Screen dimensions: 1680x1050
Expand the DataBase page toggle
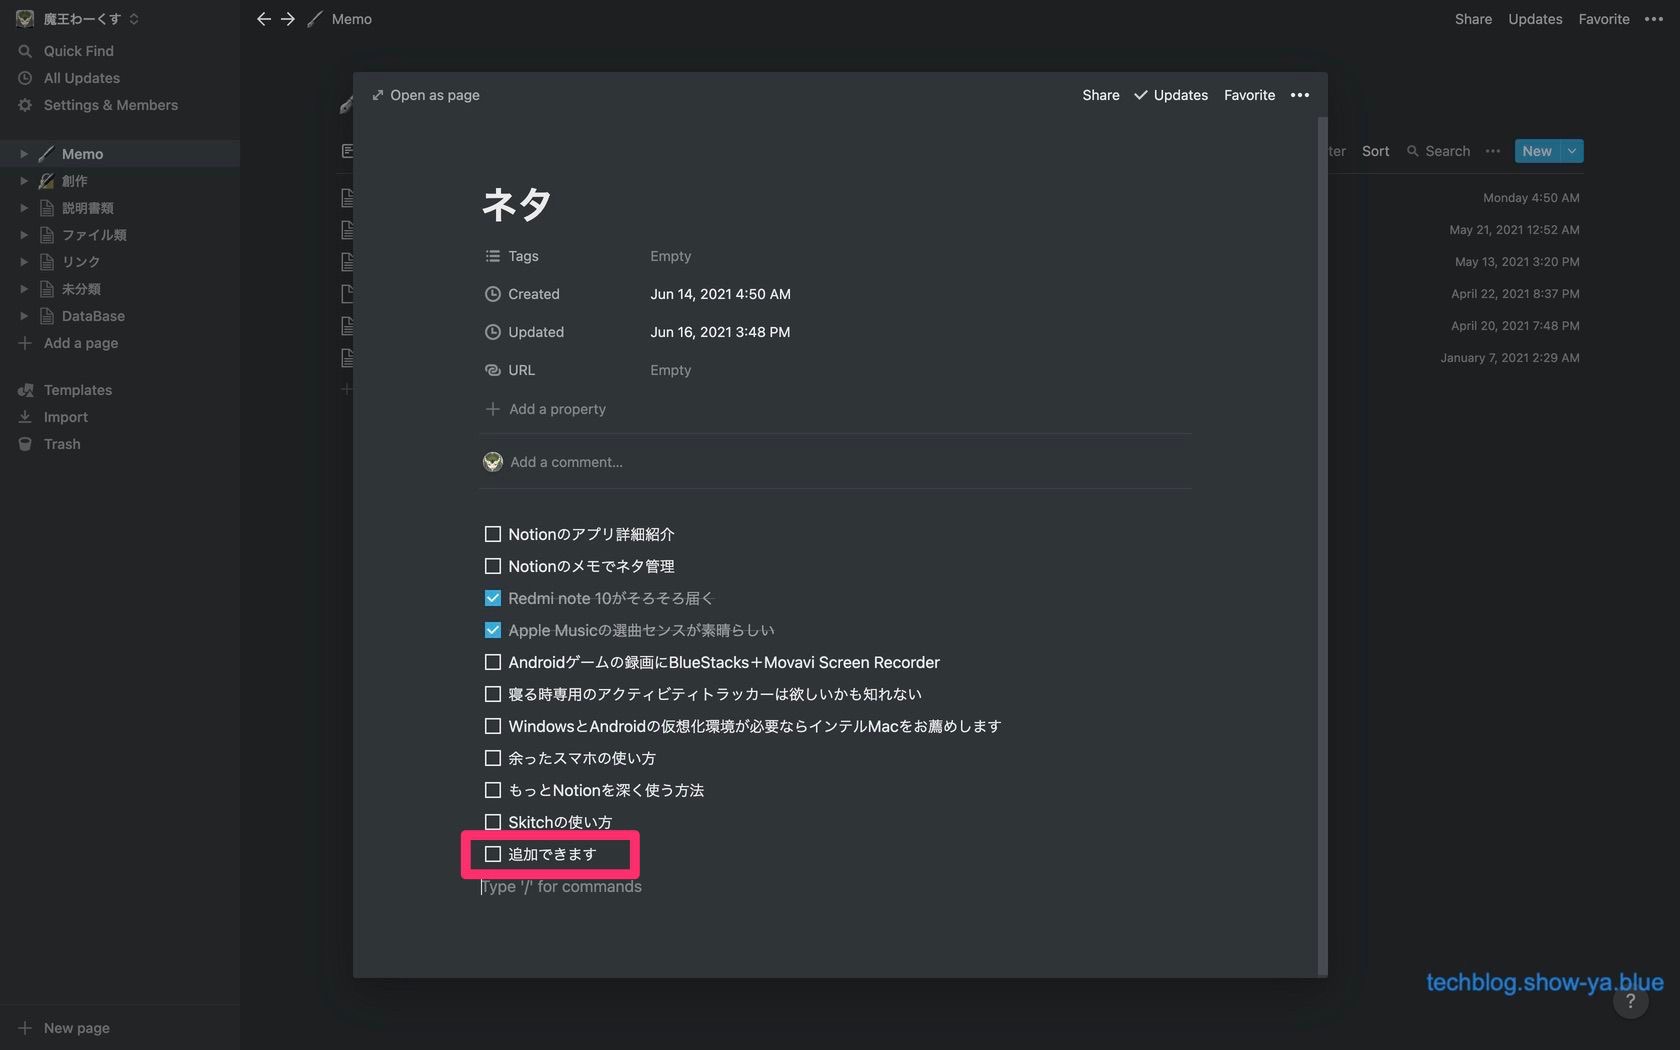[x=24, y=316]
